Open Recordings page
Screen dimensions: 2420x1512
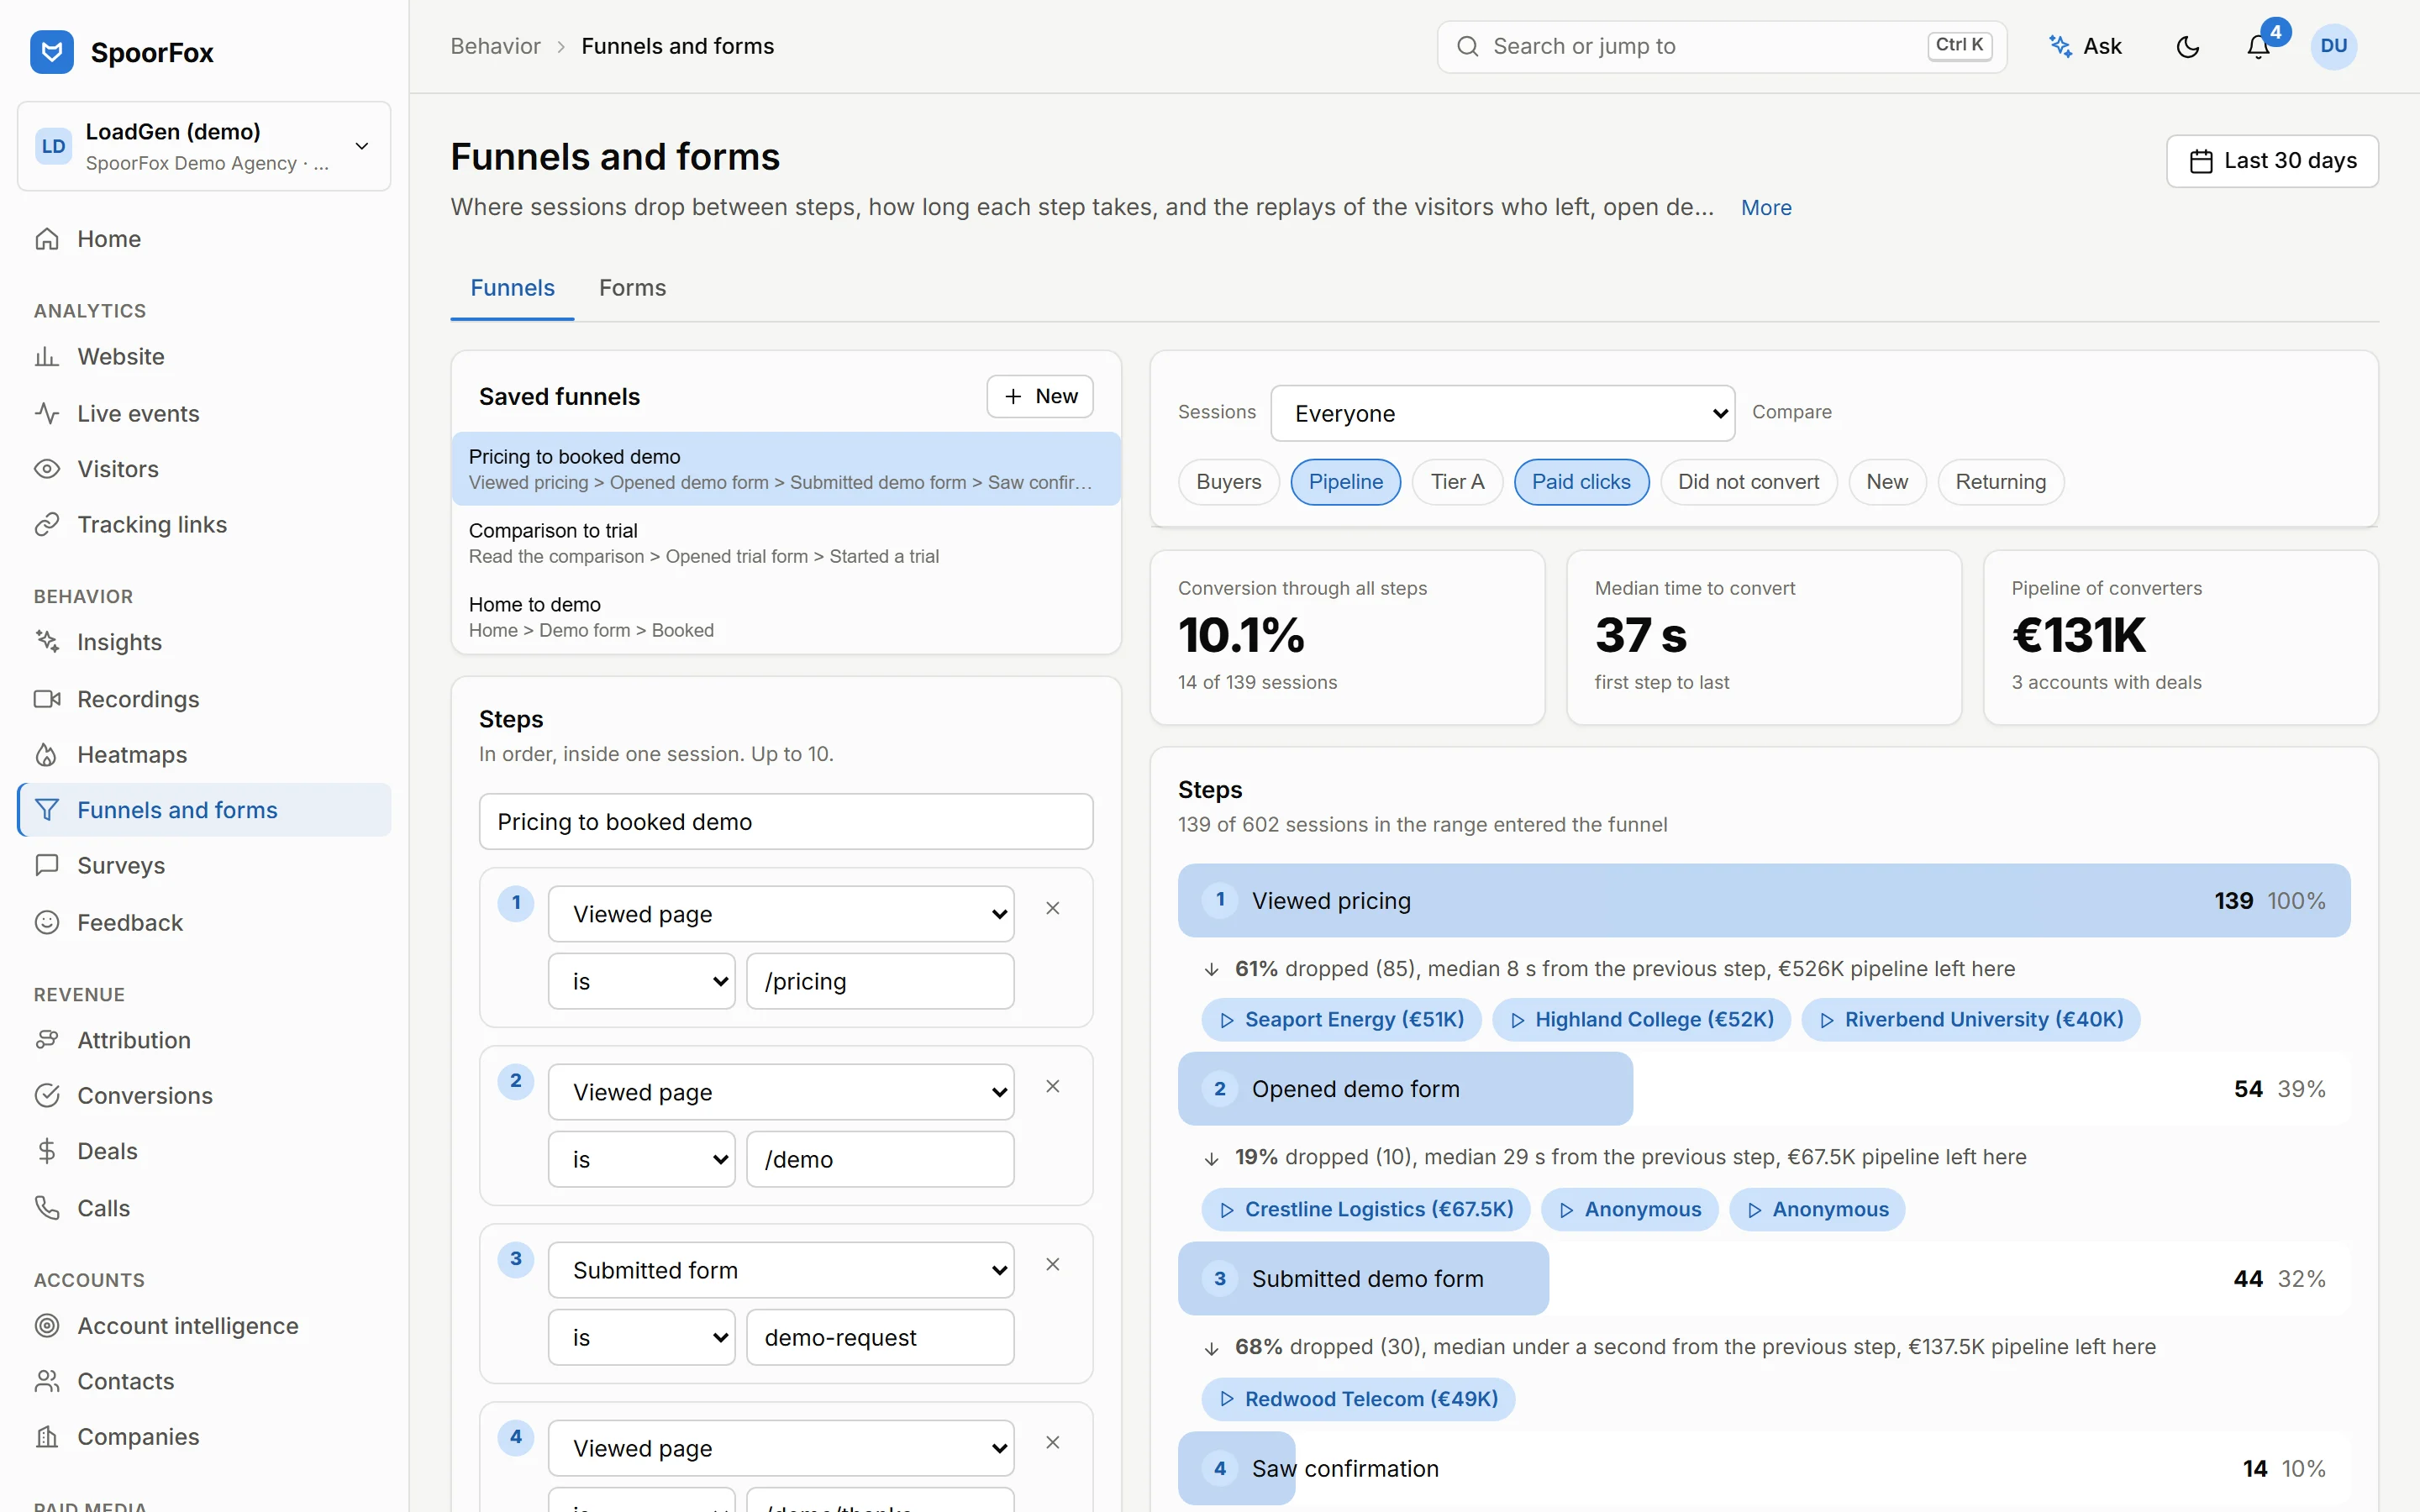pos(204,699)
